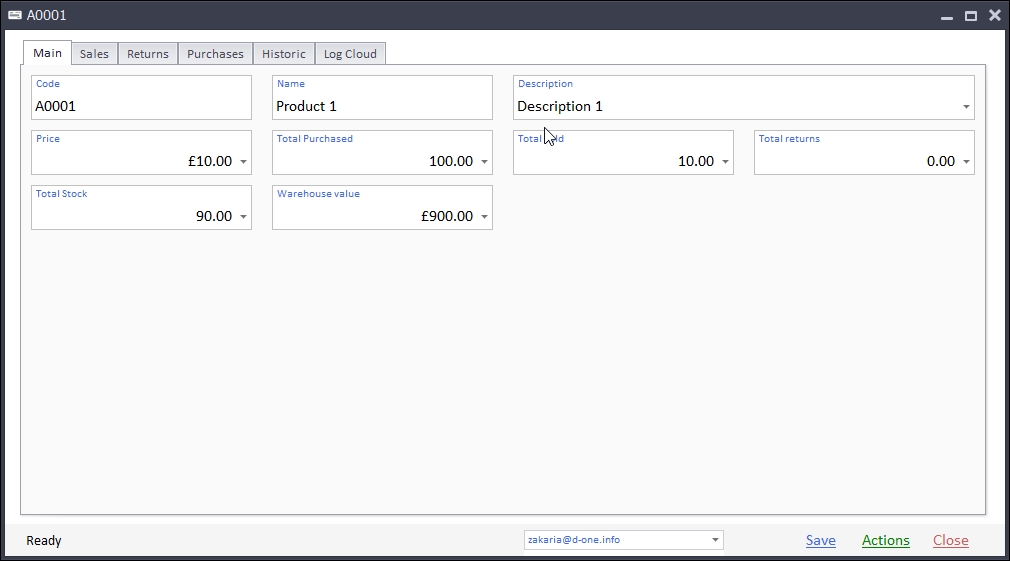Viewport: 1010px width, 561px height.
Task: Open the Log Cloud tab
Action: (350, 54)
